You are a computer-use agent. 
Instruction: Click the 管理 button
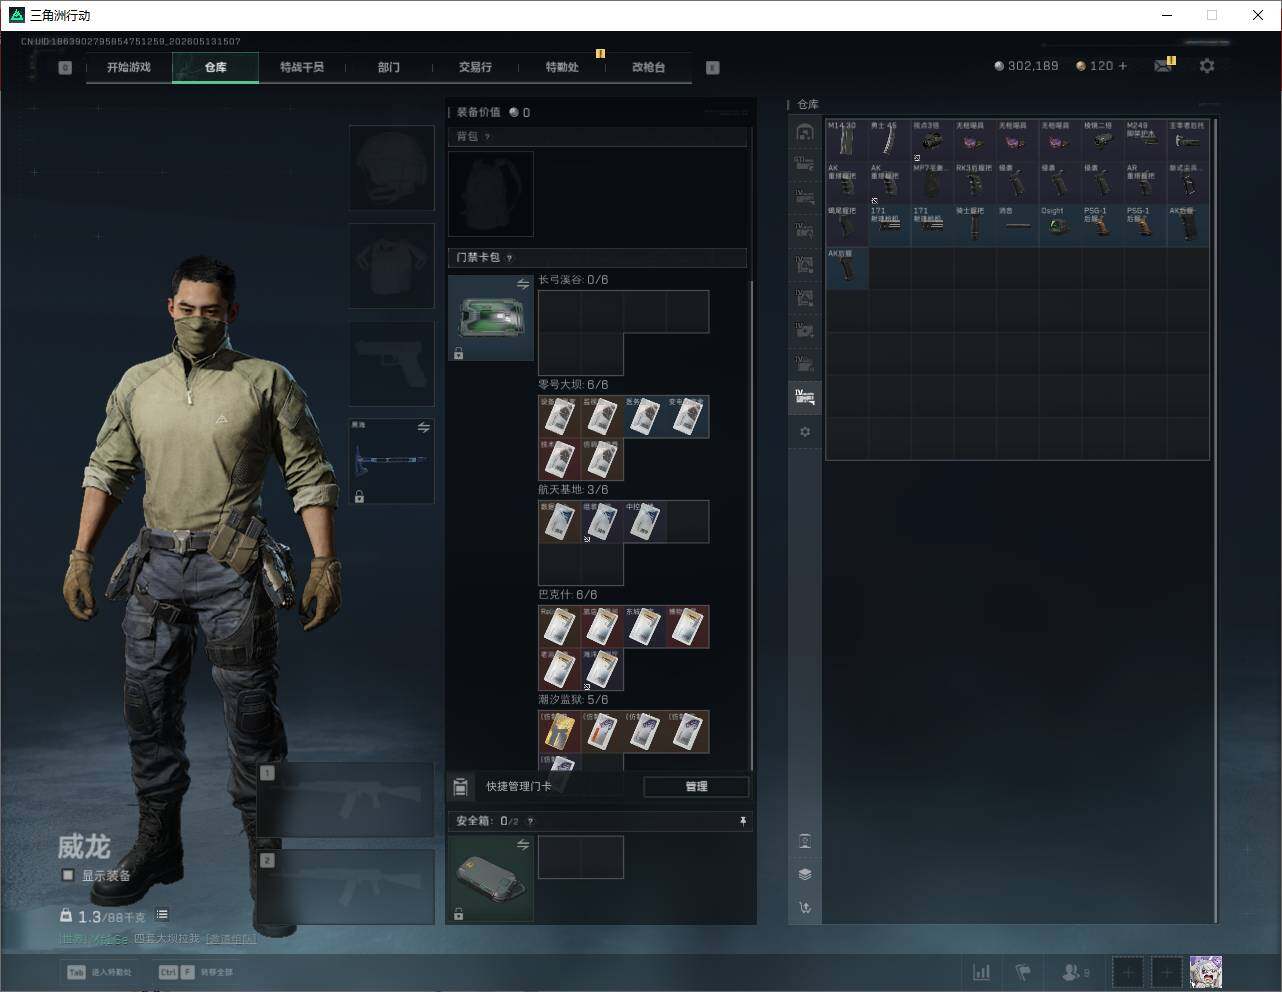pyautogui.click(x=696, y=787)
